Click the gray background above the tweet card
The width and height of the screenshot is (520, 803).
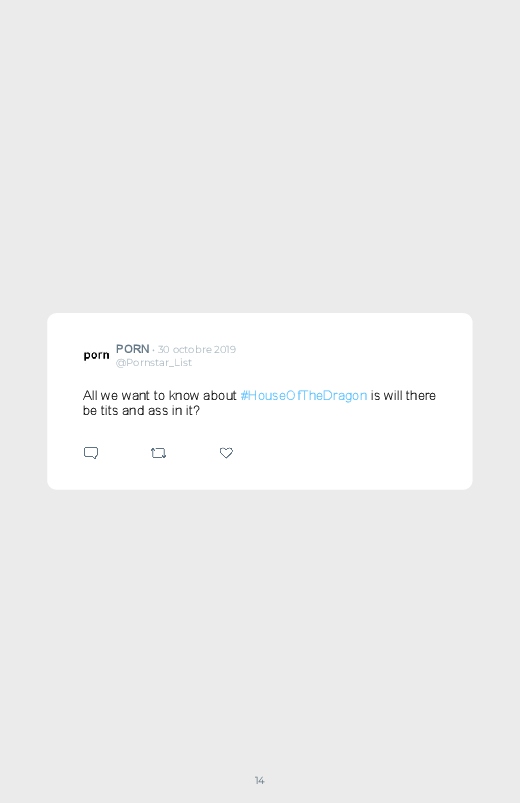(x=260, y=154)
